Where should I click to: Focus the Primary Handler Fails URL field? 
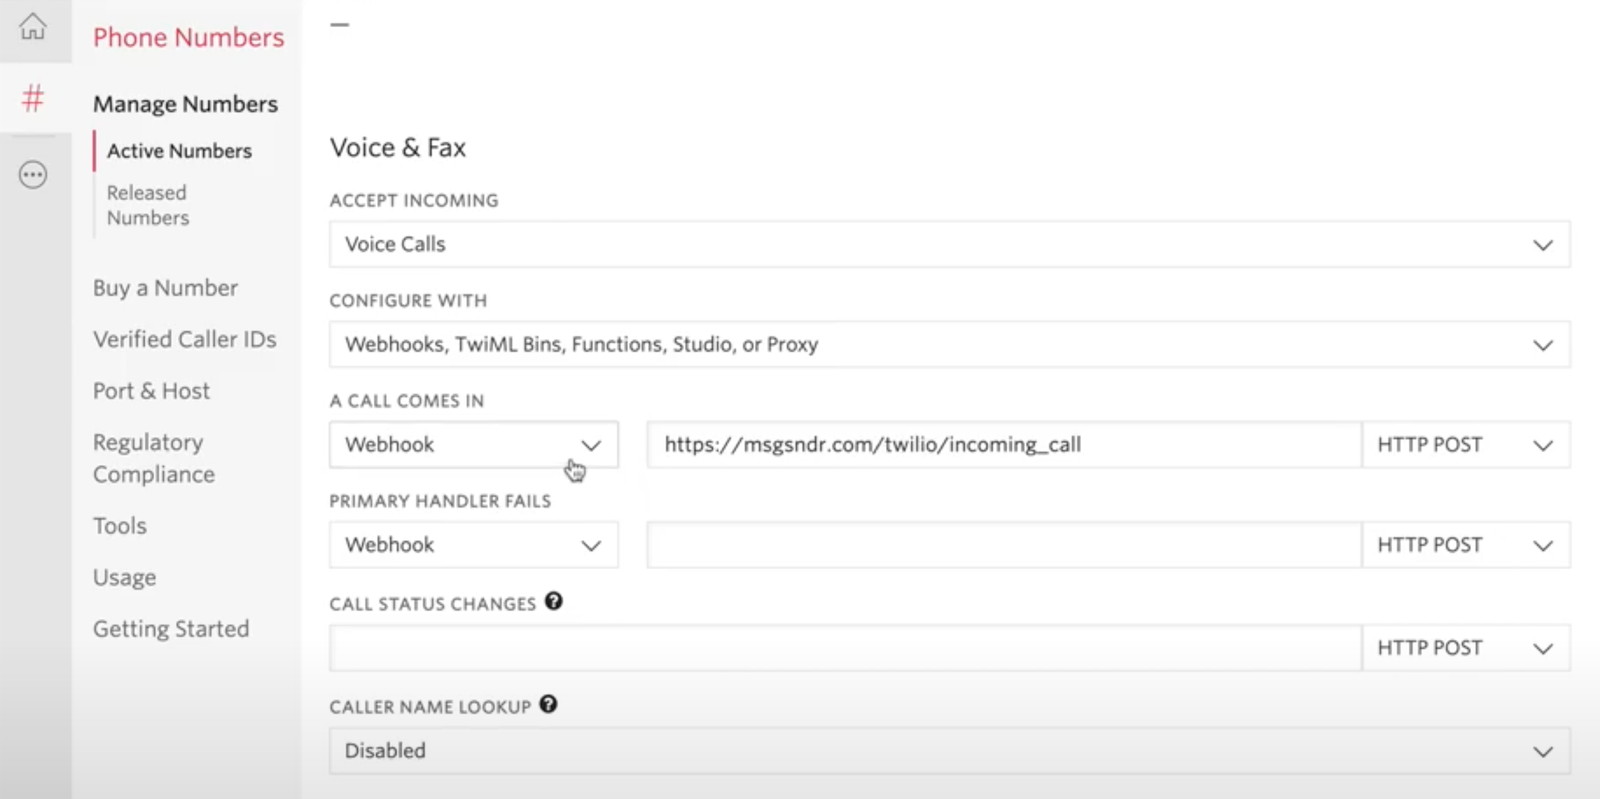(1002, 545)
